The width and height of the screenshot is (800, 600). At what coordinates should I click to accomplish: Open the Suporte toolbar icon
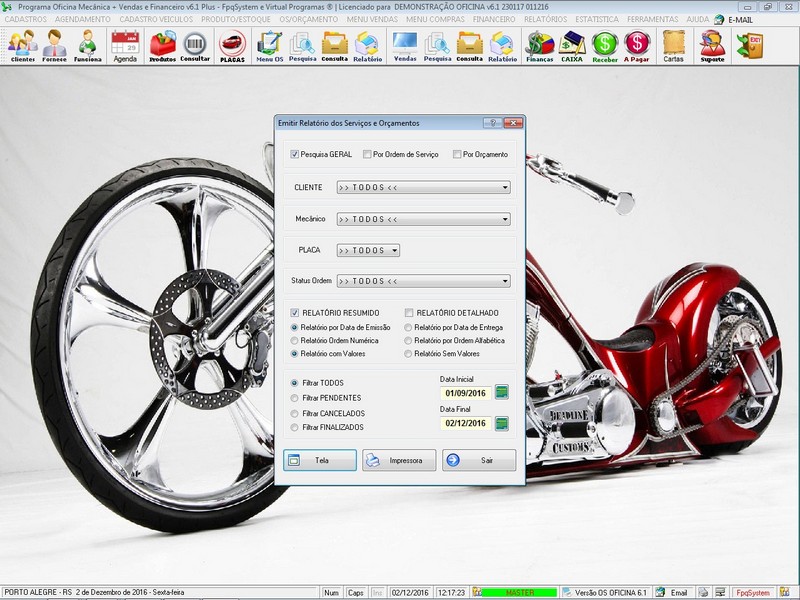click(x=713, y=46)
